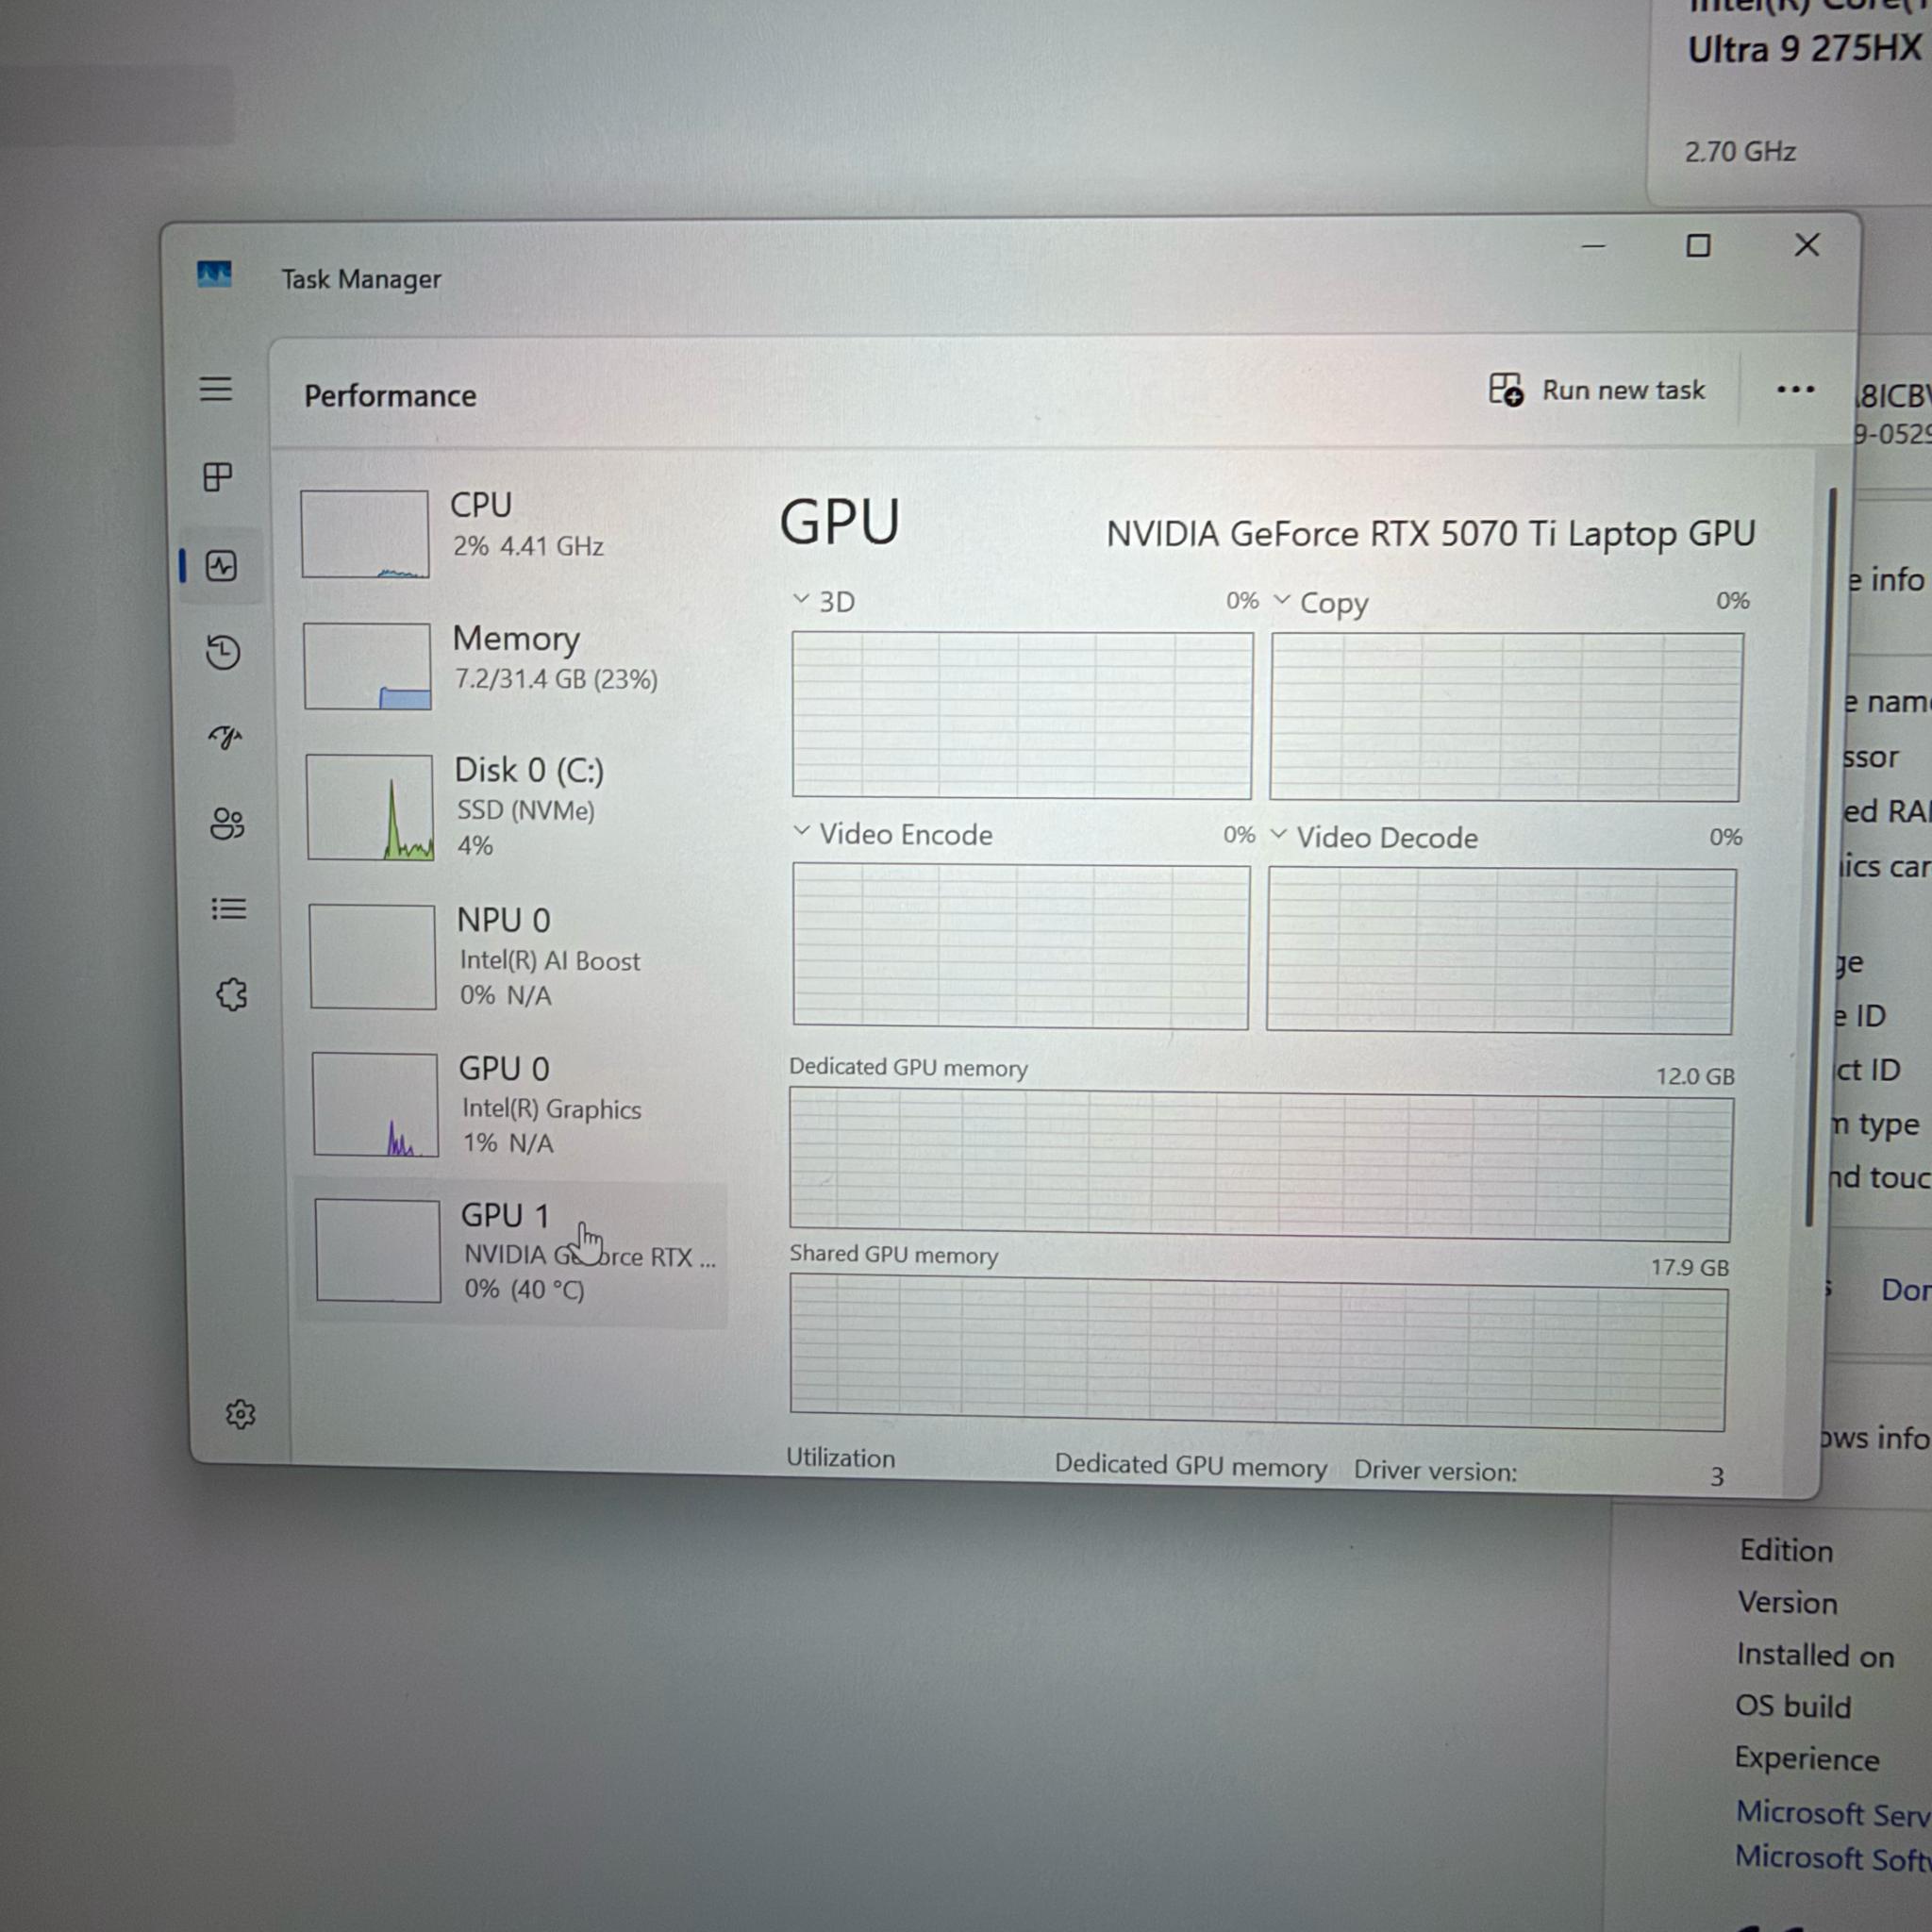
Task: Click the GPU 0 mini graph thumbnail
Action: [x=375, y=1104]
